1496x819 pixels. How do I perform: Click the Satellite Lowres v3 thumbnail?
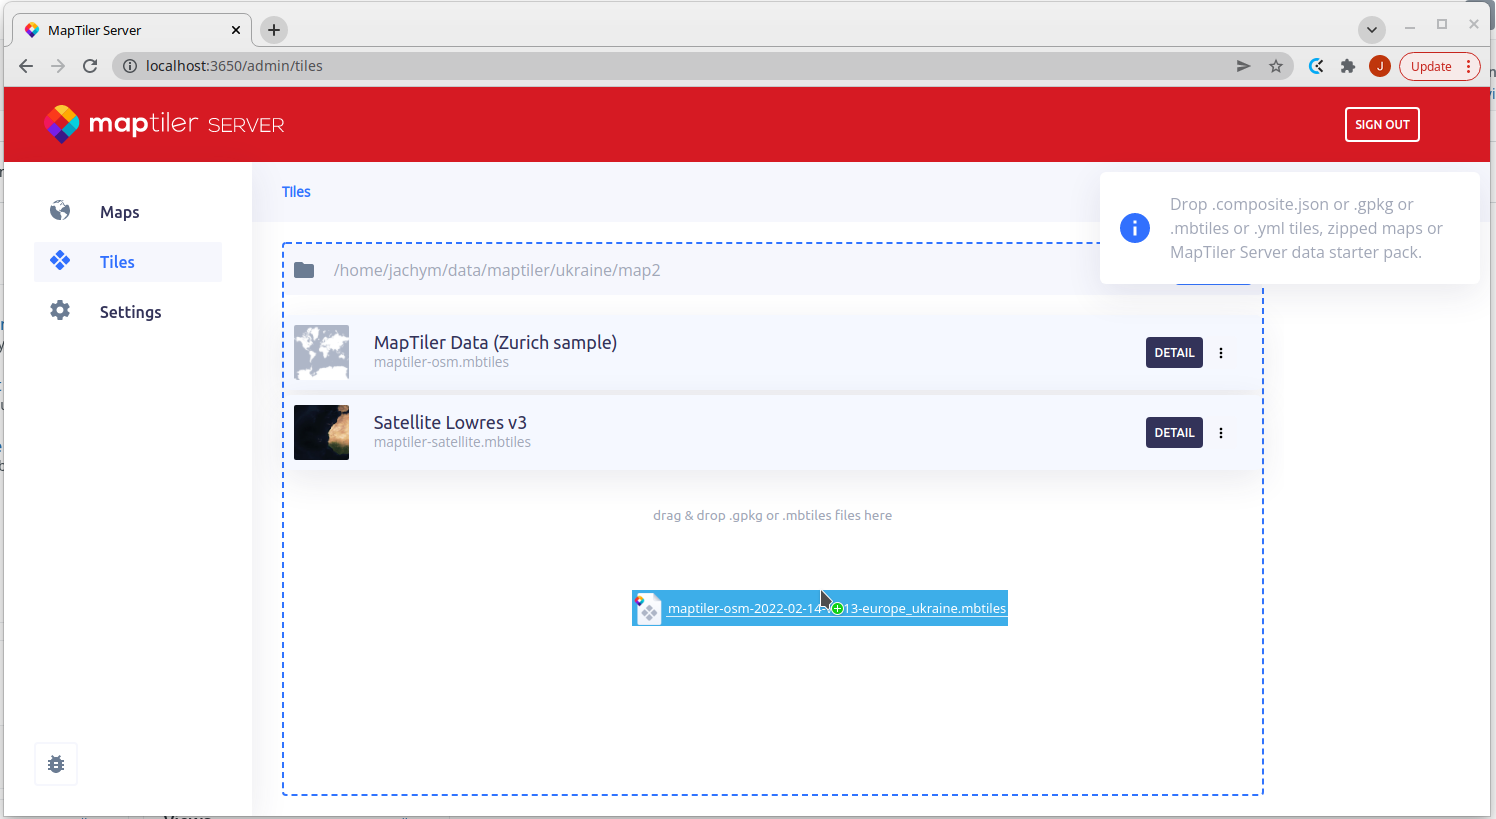tap(321, 432)
